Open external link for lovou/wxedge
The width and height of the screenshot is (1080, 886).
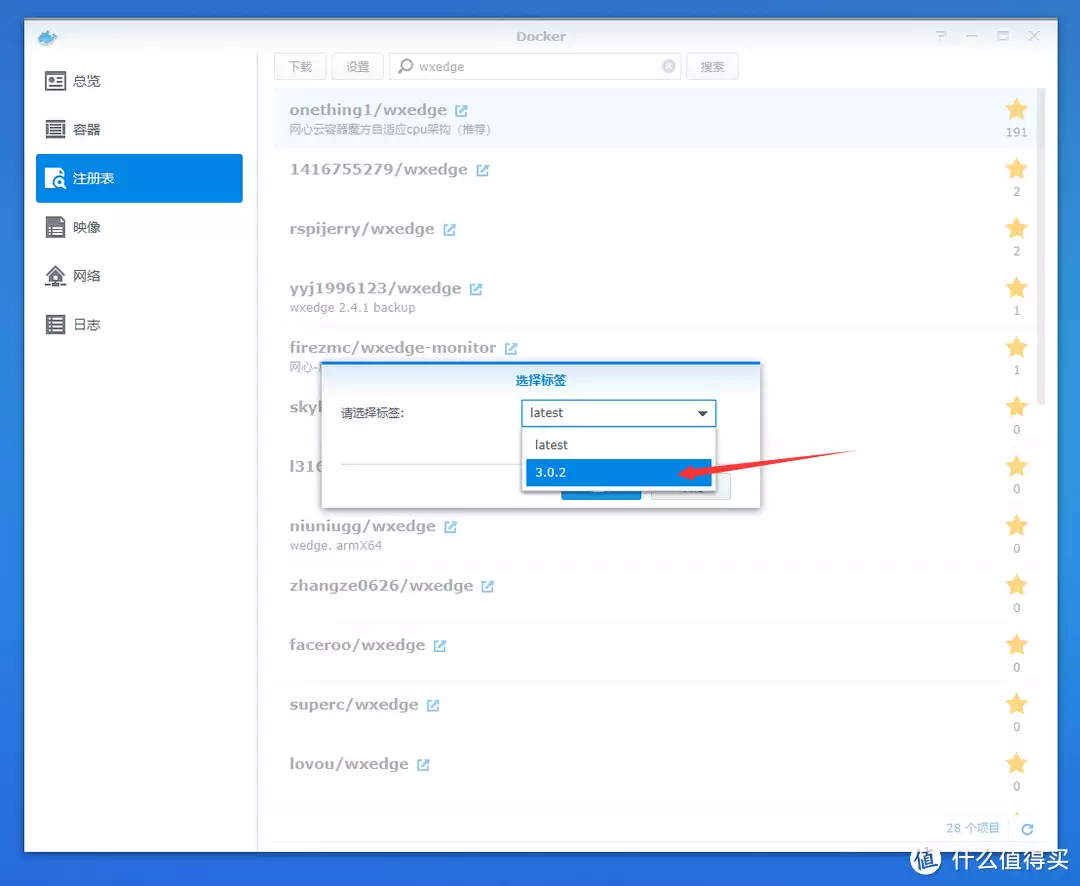424,765
